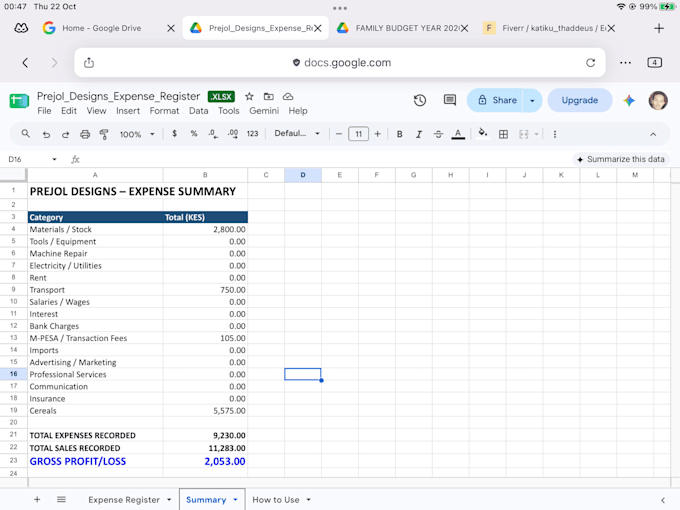Click the Upgrade button
The image size is (680, 510).
[580, 100]
